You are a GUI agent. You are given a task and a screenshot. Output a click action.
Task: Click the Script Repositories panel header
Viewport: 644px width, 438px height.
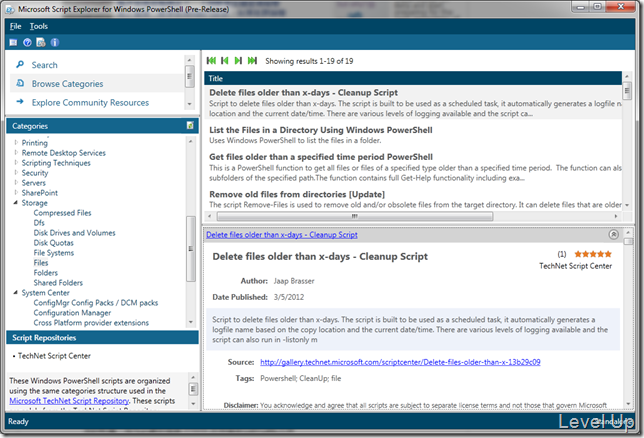point(102,338)
